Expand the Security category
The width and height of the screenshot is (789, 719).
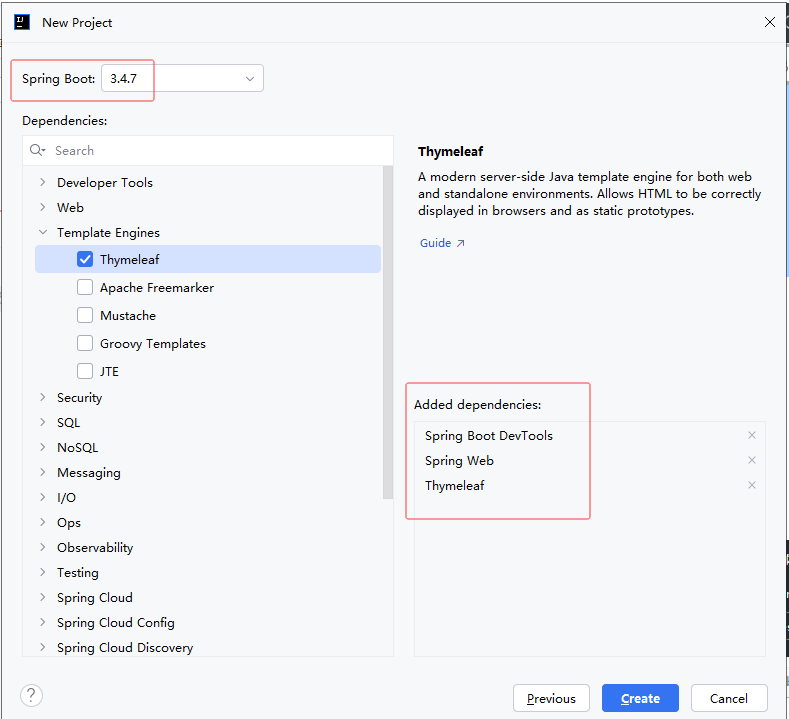[43, 397]
